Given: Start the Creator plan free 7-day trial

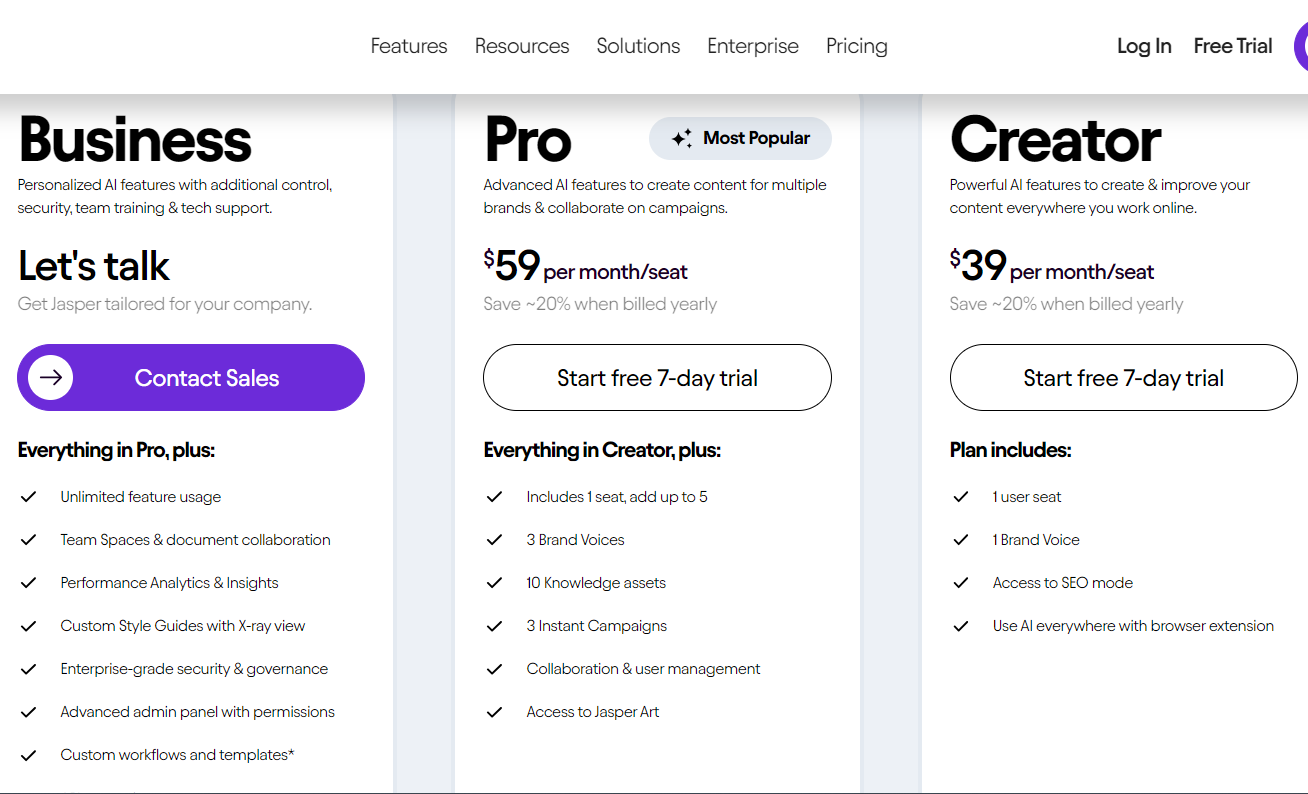Looking at the screenshot, I should pos(1123,378).
